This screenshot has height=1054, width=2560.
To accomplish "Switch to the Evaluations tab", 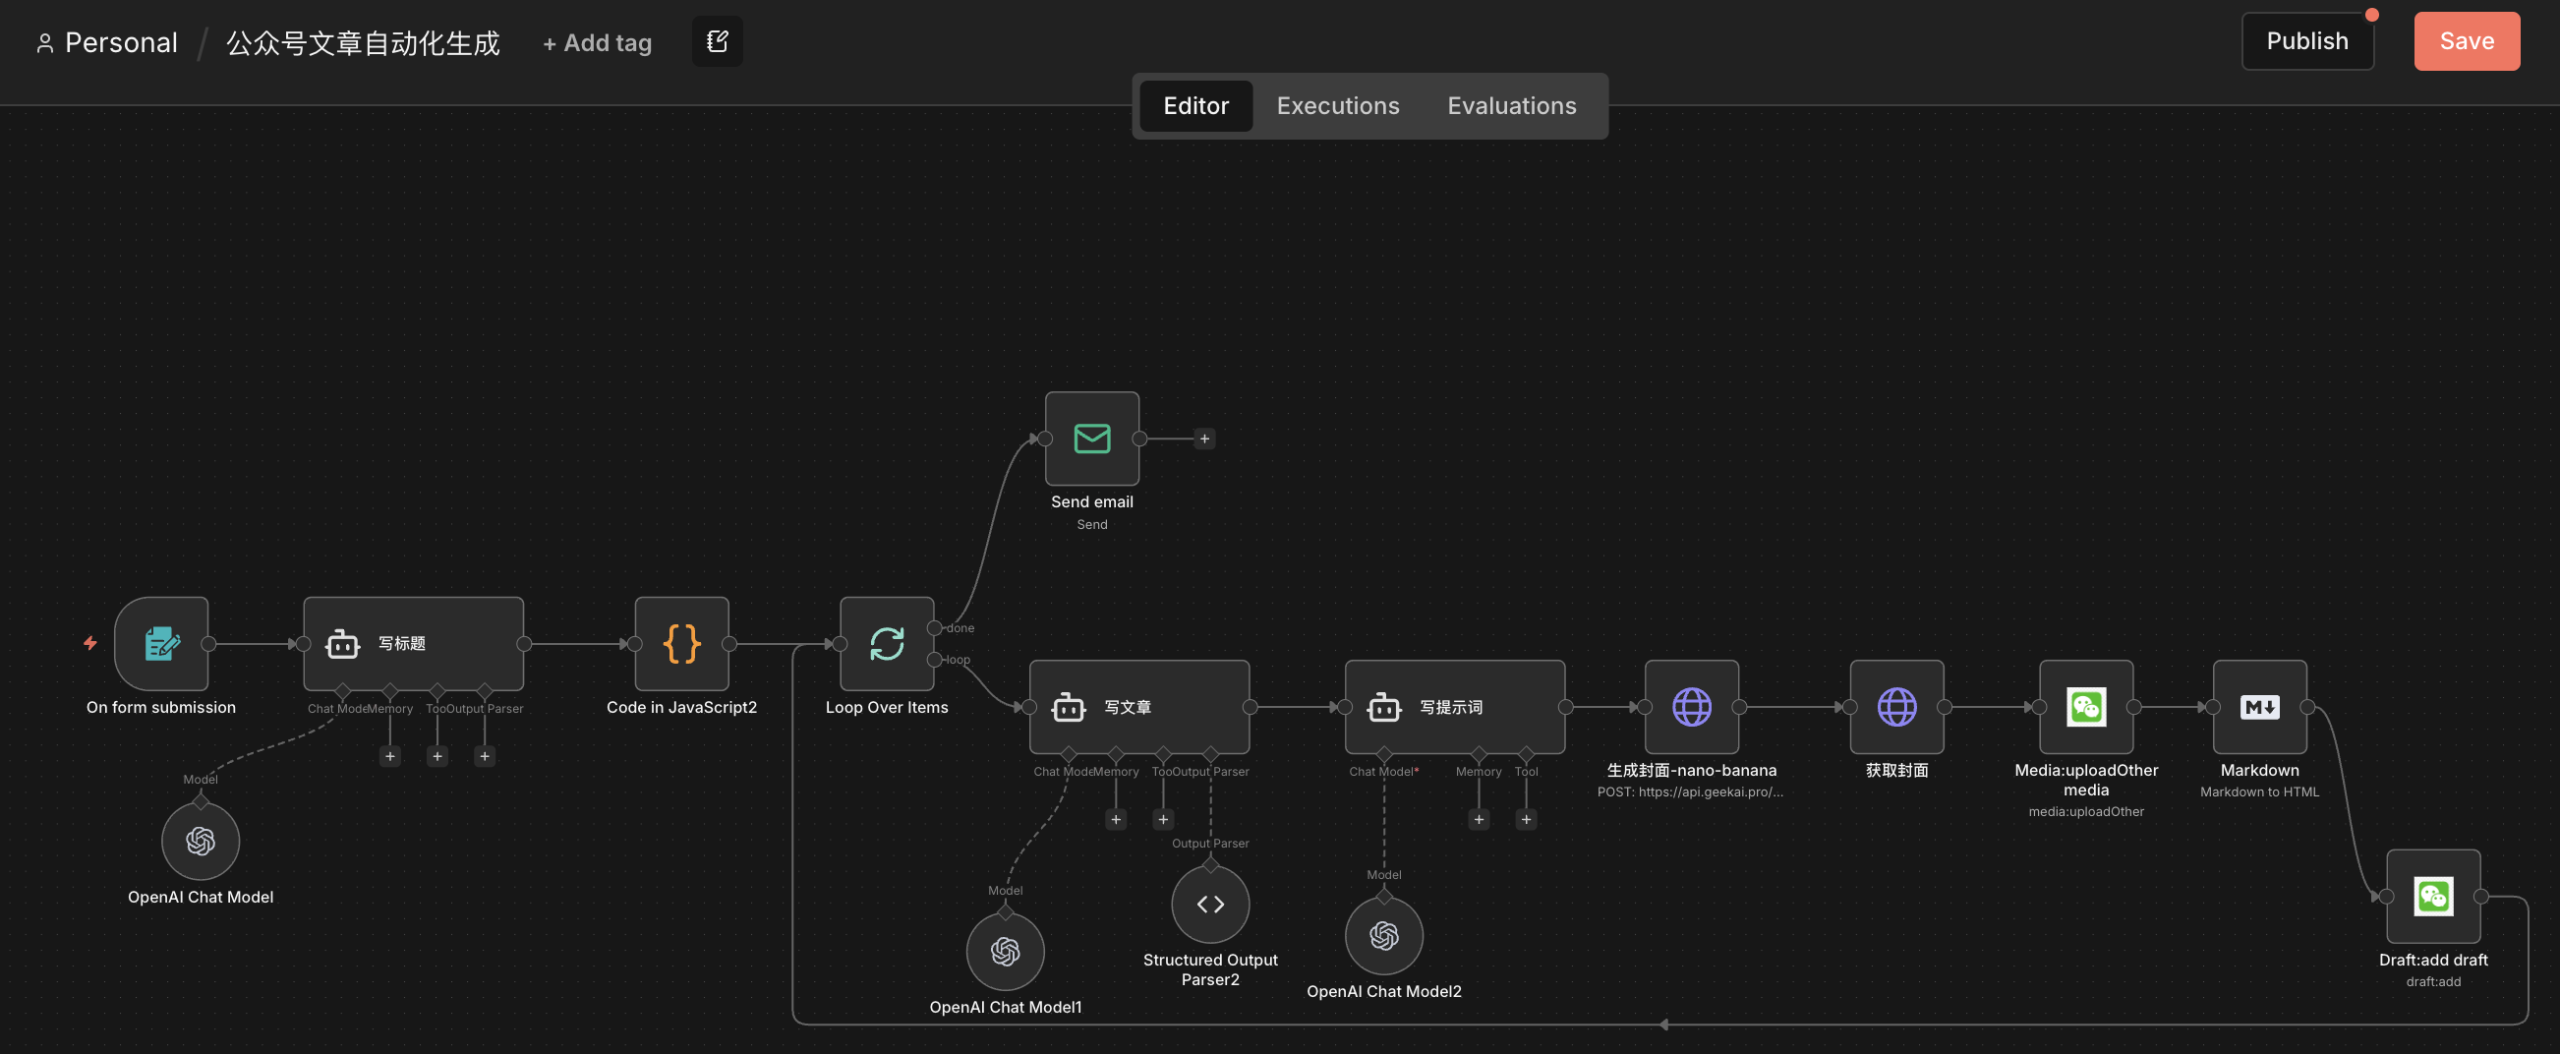I will click(x=1511, y=106).
